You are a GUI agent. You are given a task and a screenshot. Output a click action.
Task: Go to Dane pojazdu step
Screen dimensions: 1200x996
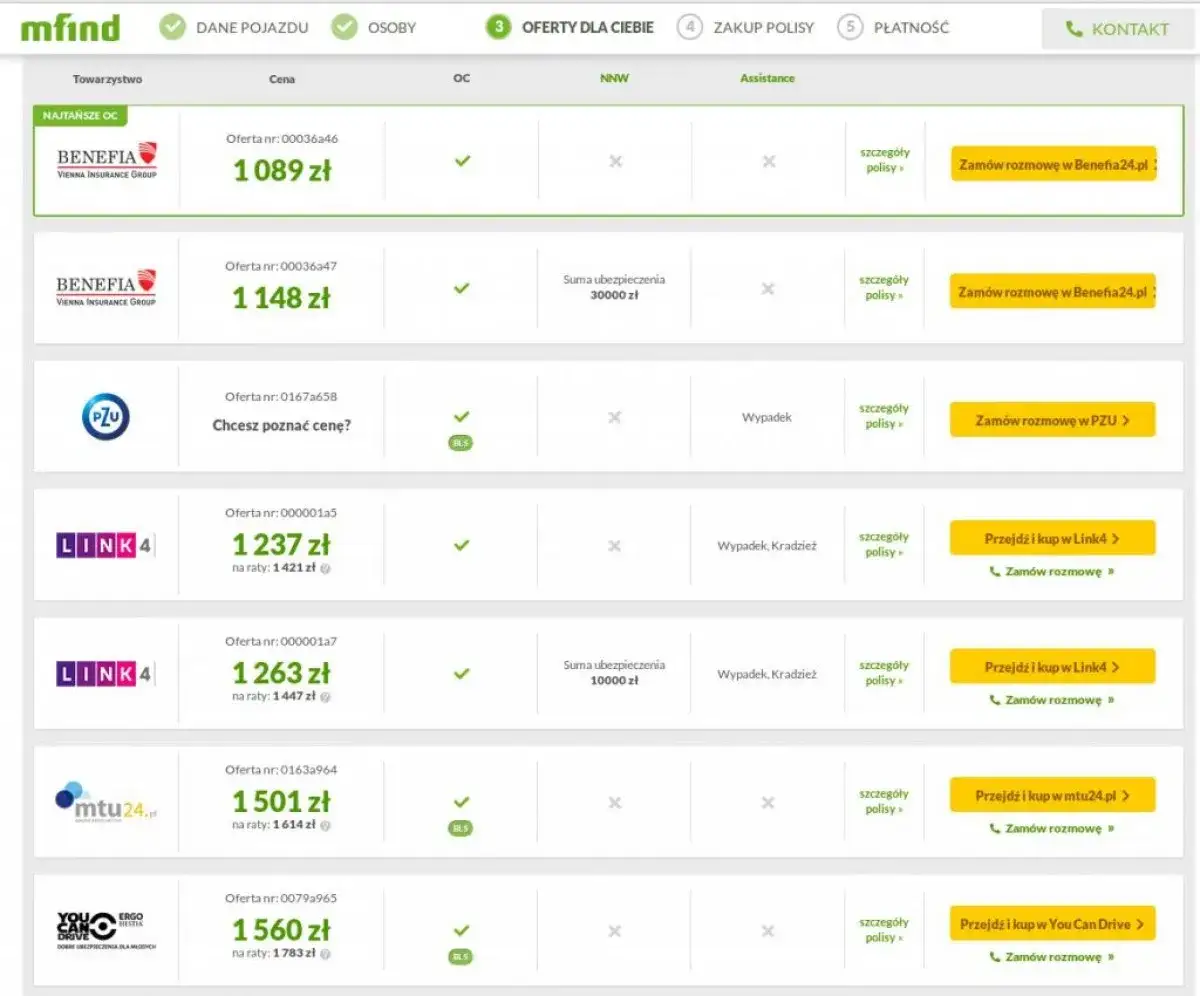[x=236, y=28]
